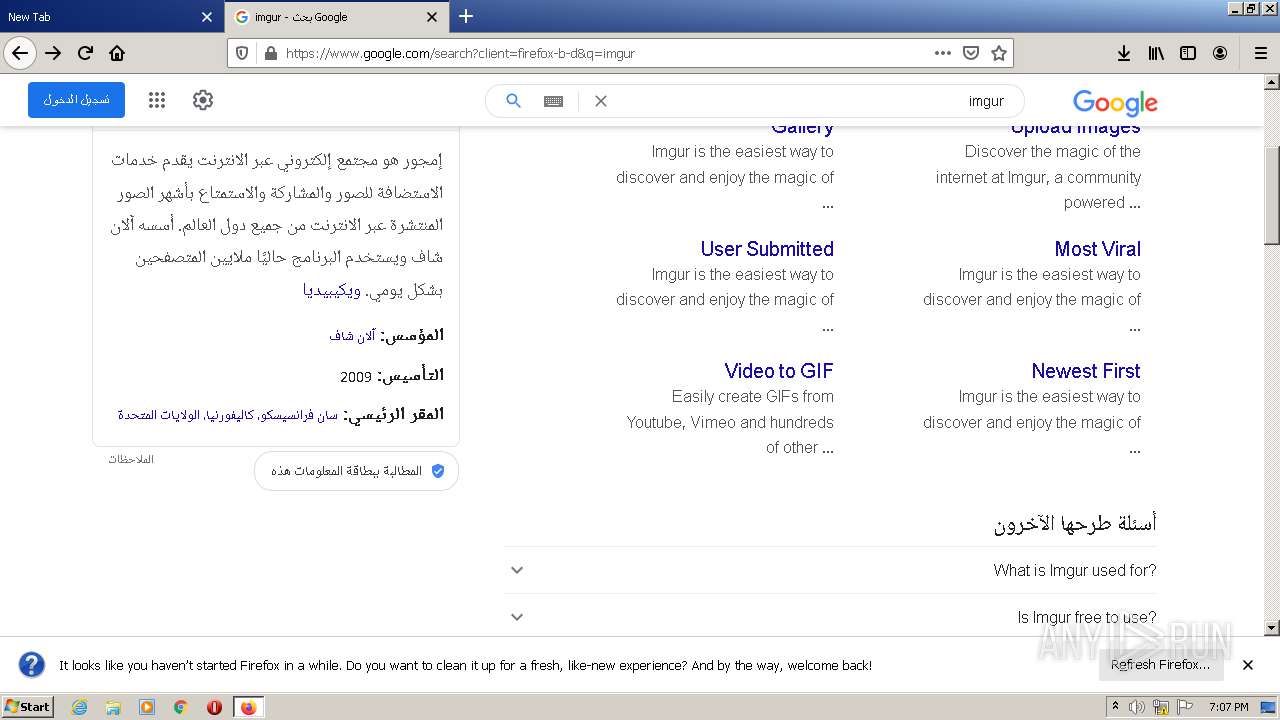The width and height of the screenshot is (1280, 720).
Task: Toggle the Firefox sidebars icon
Action: pyautogui.click(x=1188, y=53)
